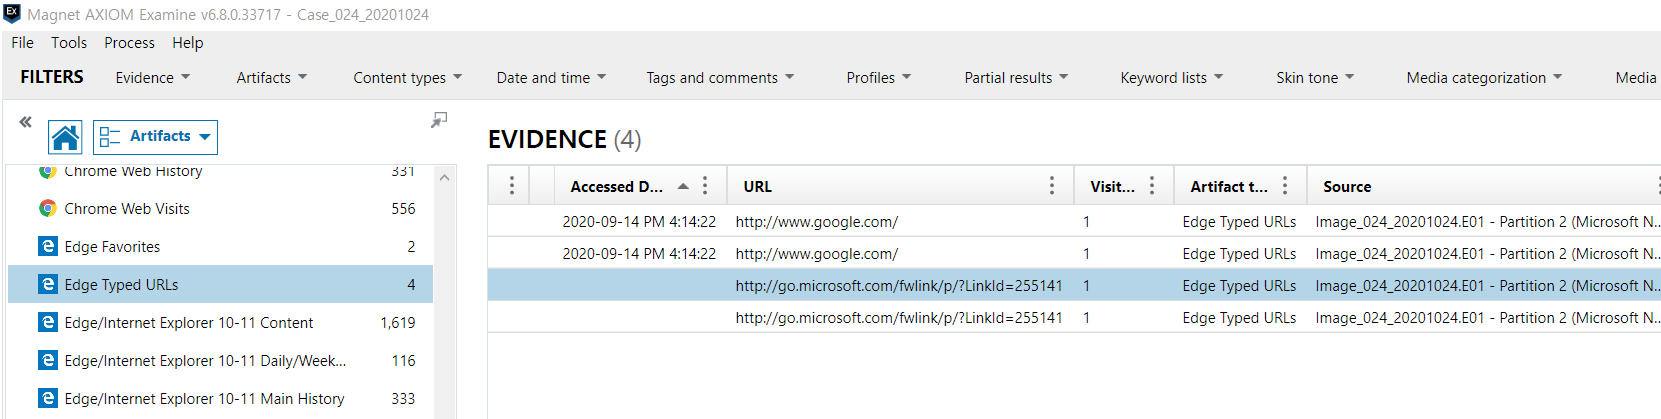
Task: Open the Process menu
Action: pyautogui.click(x=129, y=42)
